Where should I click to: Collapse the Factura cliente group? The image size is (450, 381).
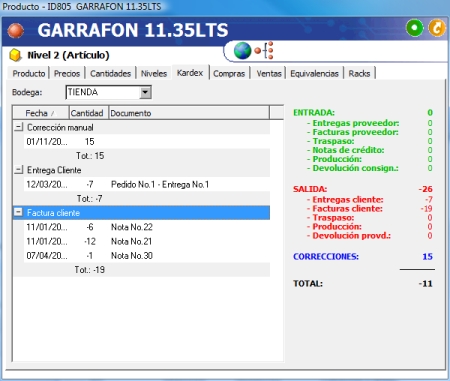(19, 212)
